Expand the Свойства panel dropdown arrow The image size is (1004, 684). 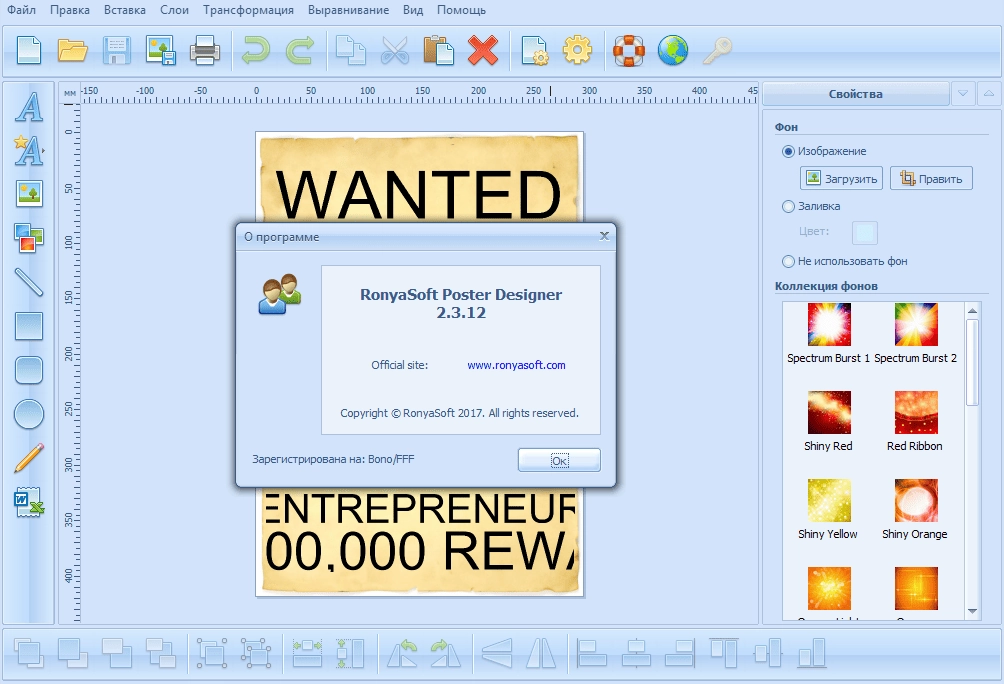[x=962, y=94]
